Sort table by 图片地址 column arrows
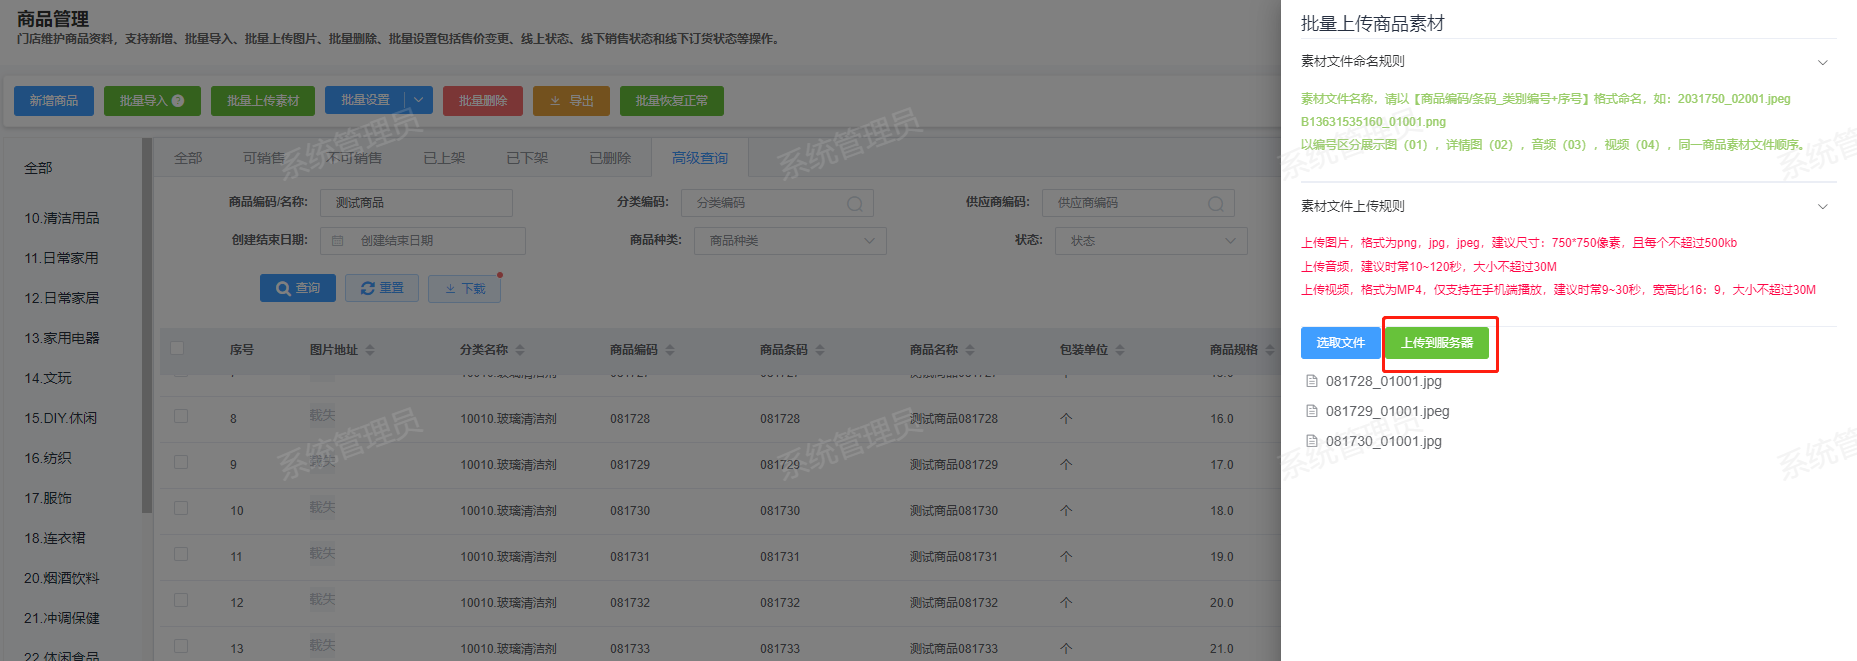This screenshot has height=661, width=1857. 370,350
